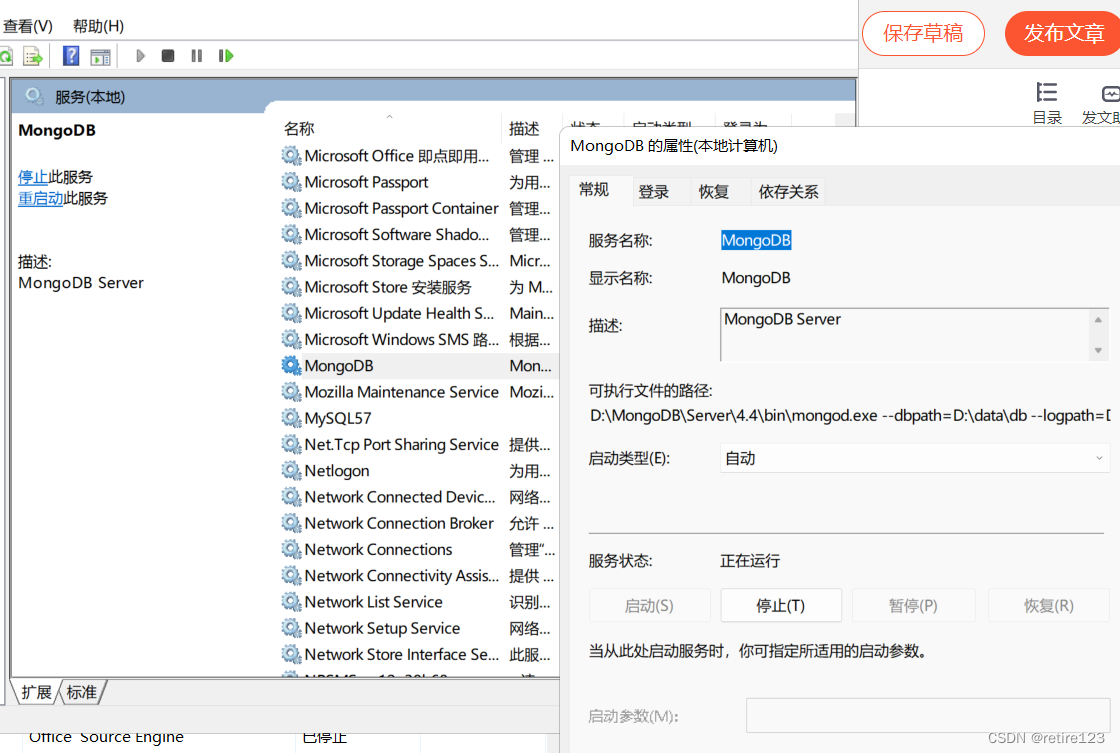This screenshot has height=753, width=1120.
Task: Click the 暂停(P) button
Action: tap(914, 606)
